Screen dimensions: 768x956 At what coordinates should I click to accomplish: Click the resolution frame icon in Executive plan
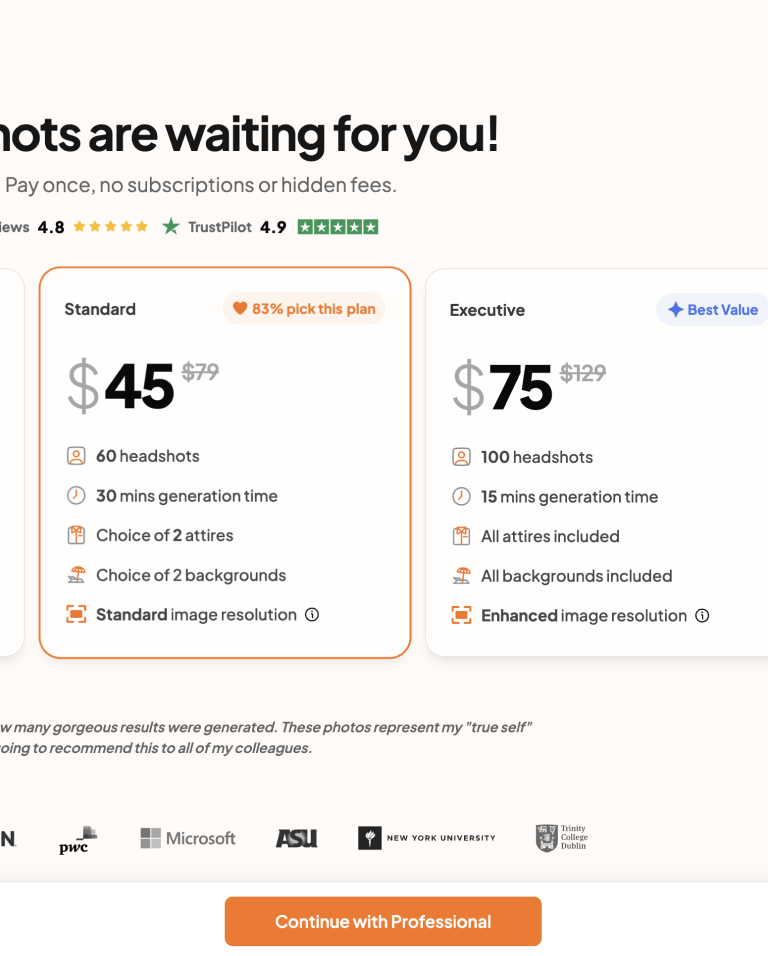pos(461,616)
